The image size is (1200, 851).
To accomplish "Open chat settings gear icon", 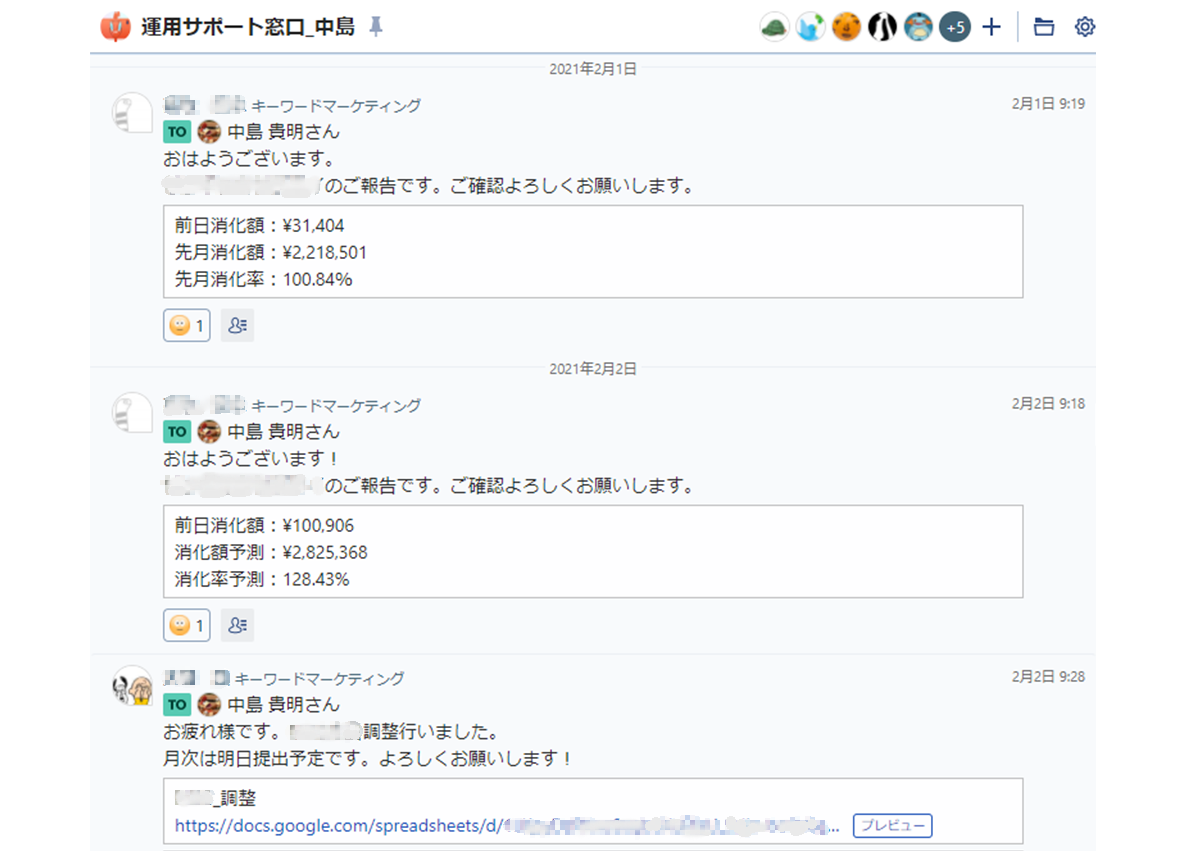I will [x=1085, y=27].
